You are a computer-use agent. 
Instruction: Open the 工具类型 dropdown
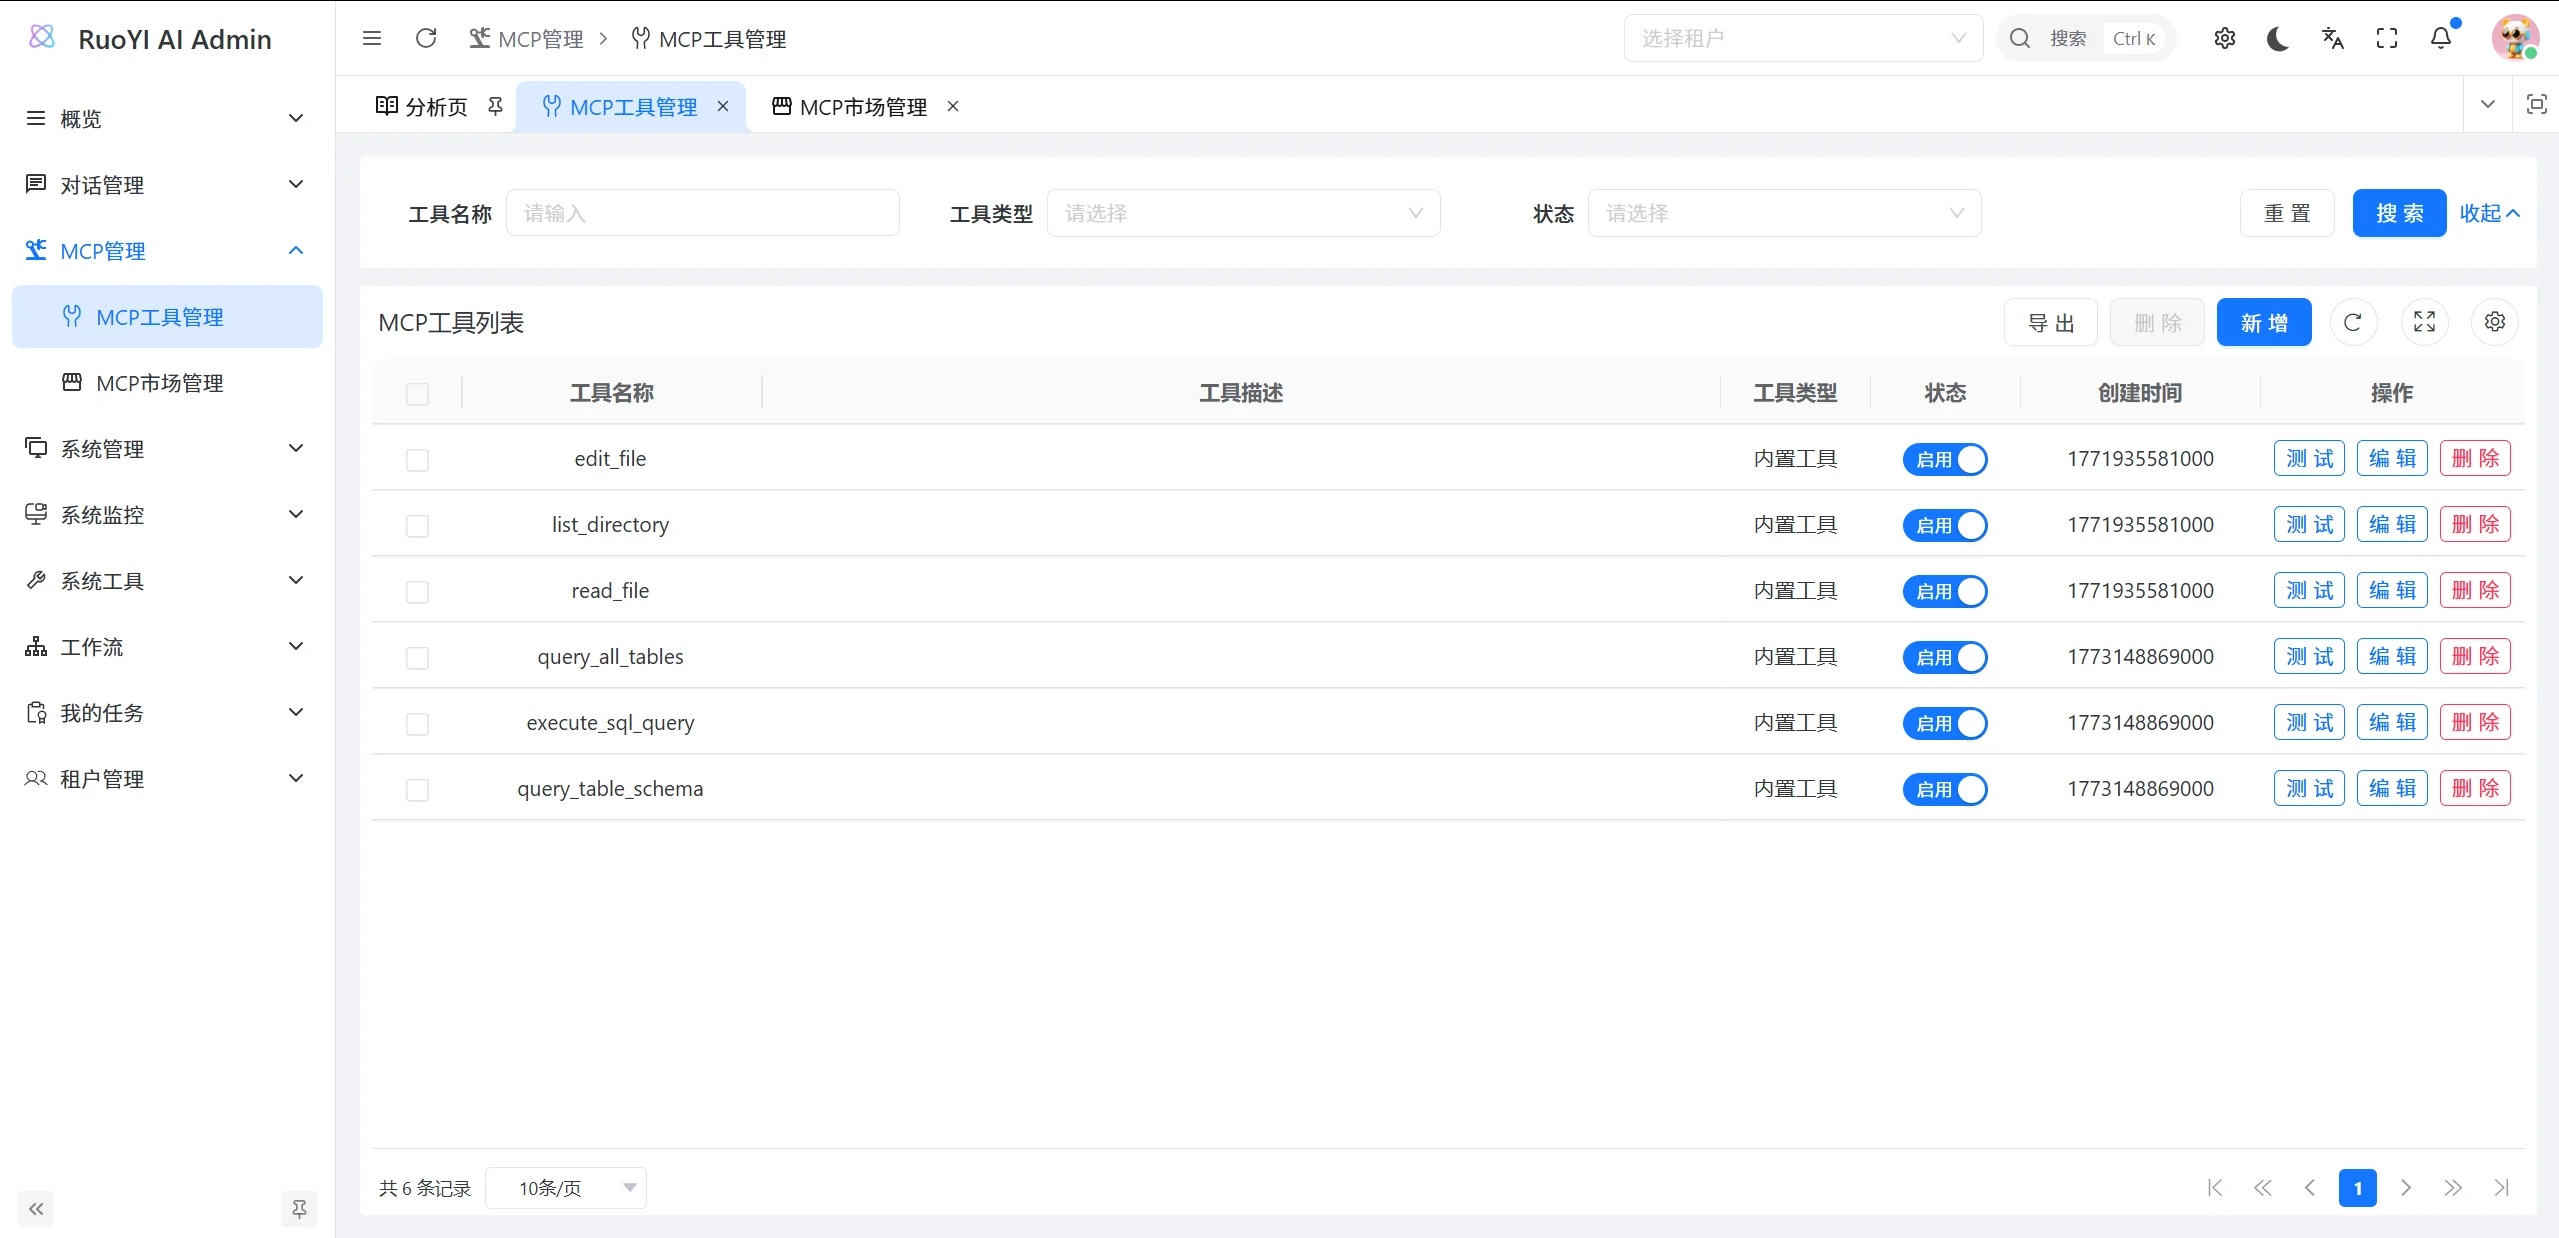pyautogui.click(x=1243, y=213)
